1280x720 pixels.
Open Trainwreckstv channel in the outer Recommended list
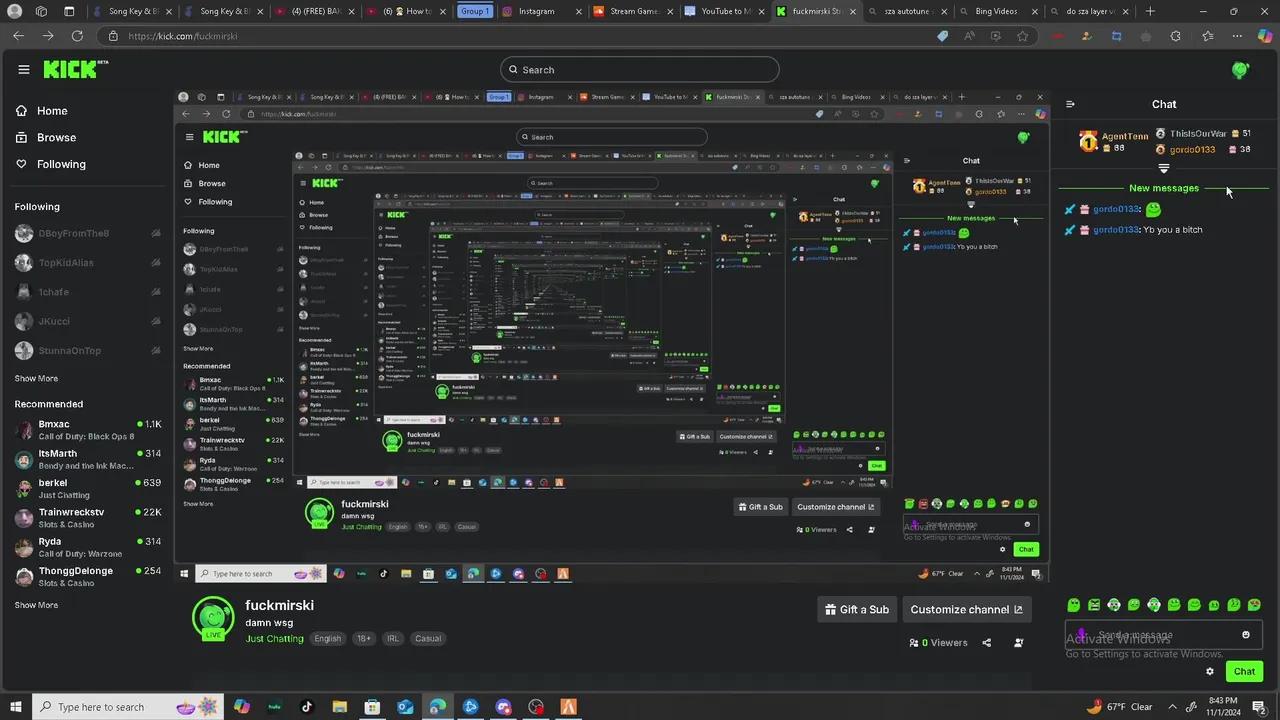click(88, 517)
